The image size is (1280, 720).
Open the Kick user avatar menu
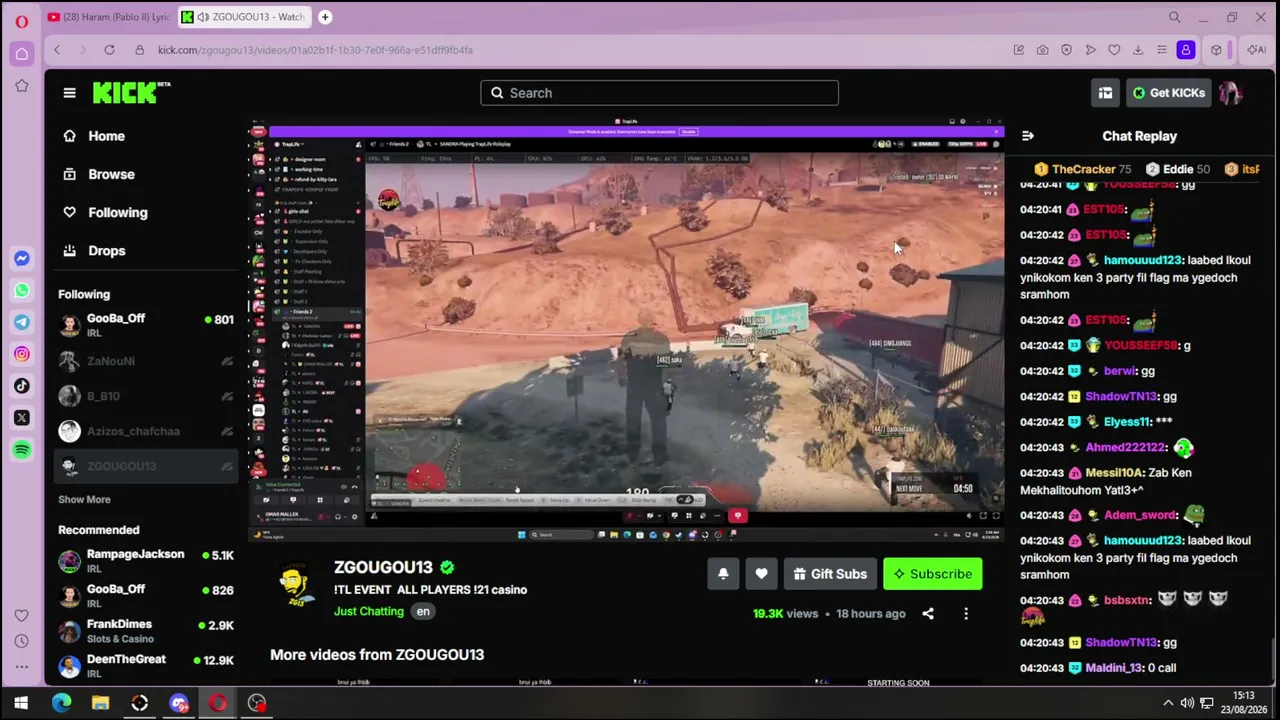pyautogui.click(x=1230, y=93)
